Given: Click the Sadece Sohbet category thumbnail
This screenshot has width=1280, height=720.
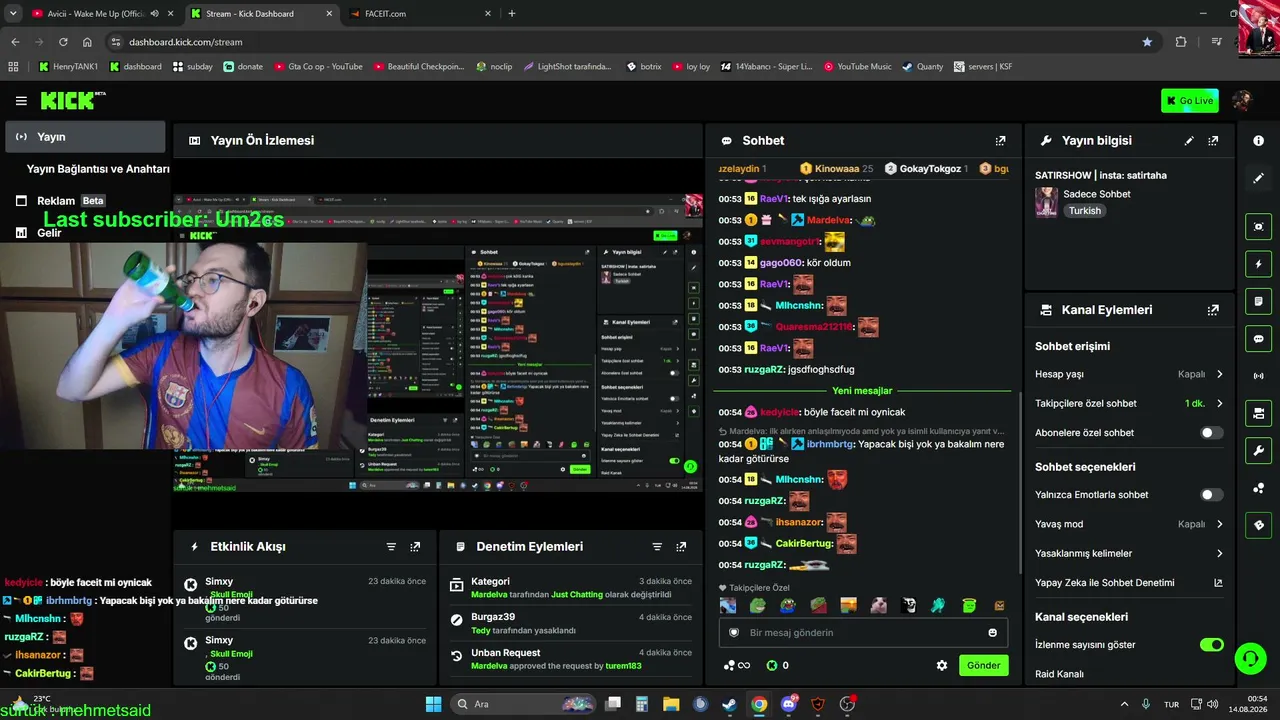Looking at the screenshot, I should click(x=1046, y=202).
